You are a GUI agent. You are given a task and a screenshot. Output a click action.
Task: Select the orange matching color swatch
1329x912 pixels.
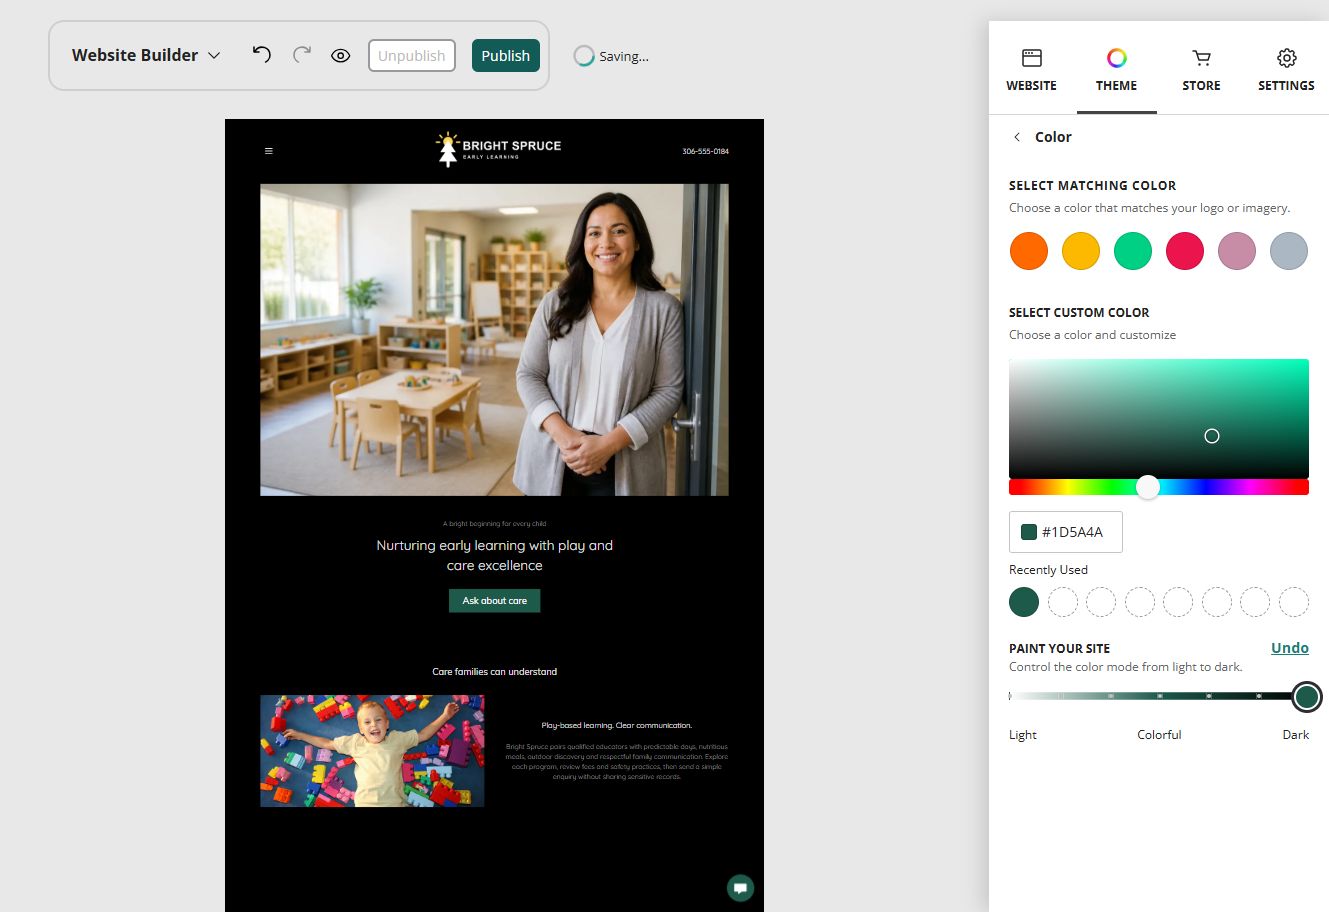1029,251
